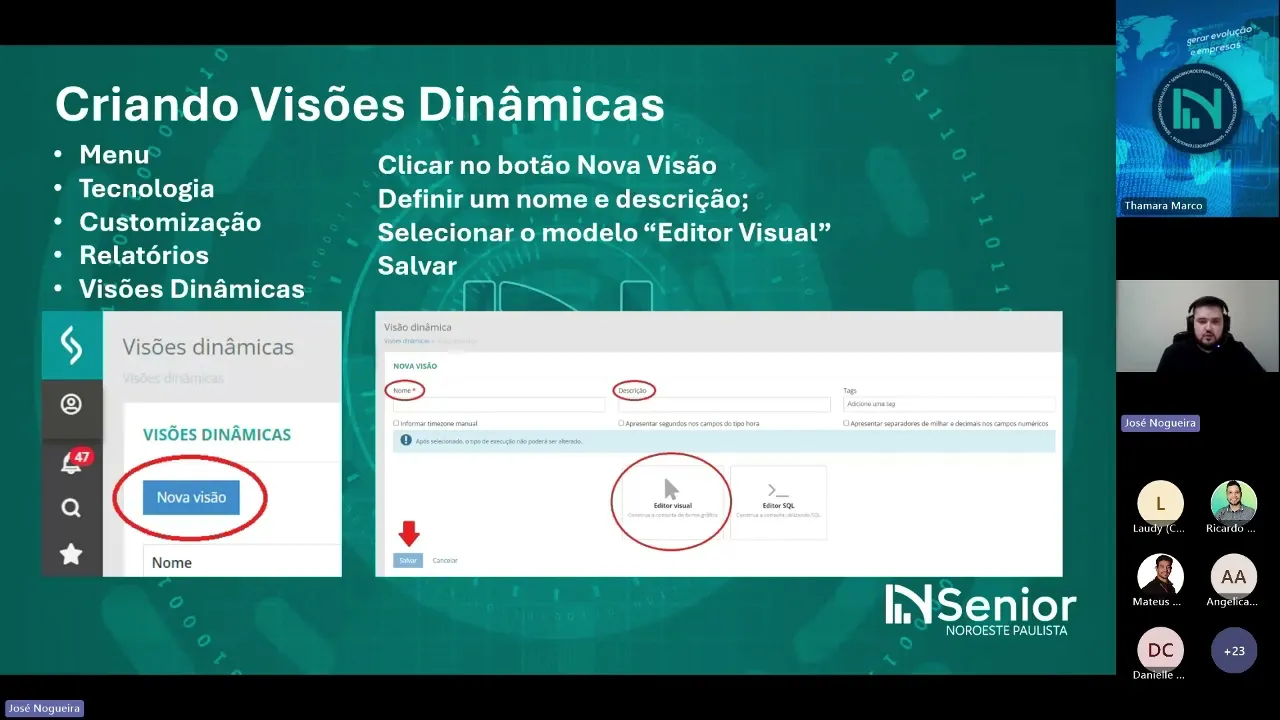Image resolution: width=1280 pixels, height=720 pixels.
Task: Click the José Nogueira label below the webcam
Action: click(x=1160, y=423)
